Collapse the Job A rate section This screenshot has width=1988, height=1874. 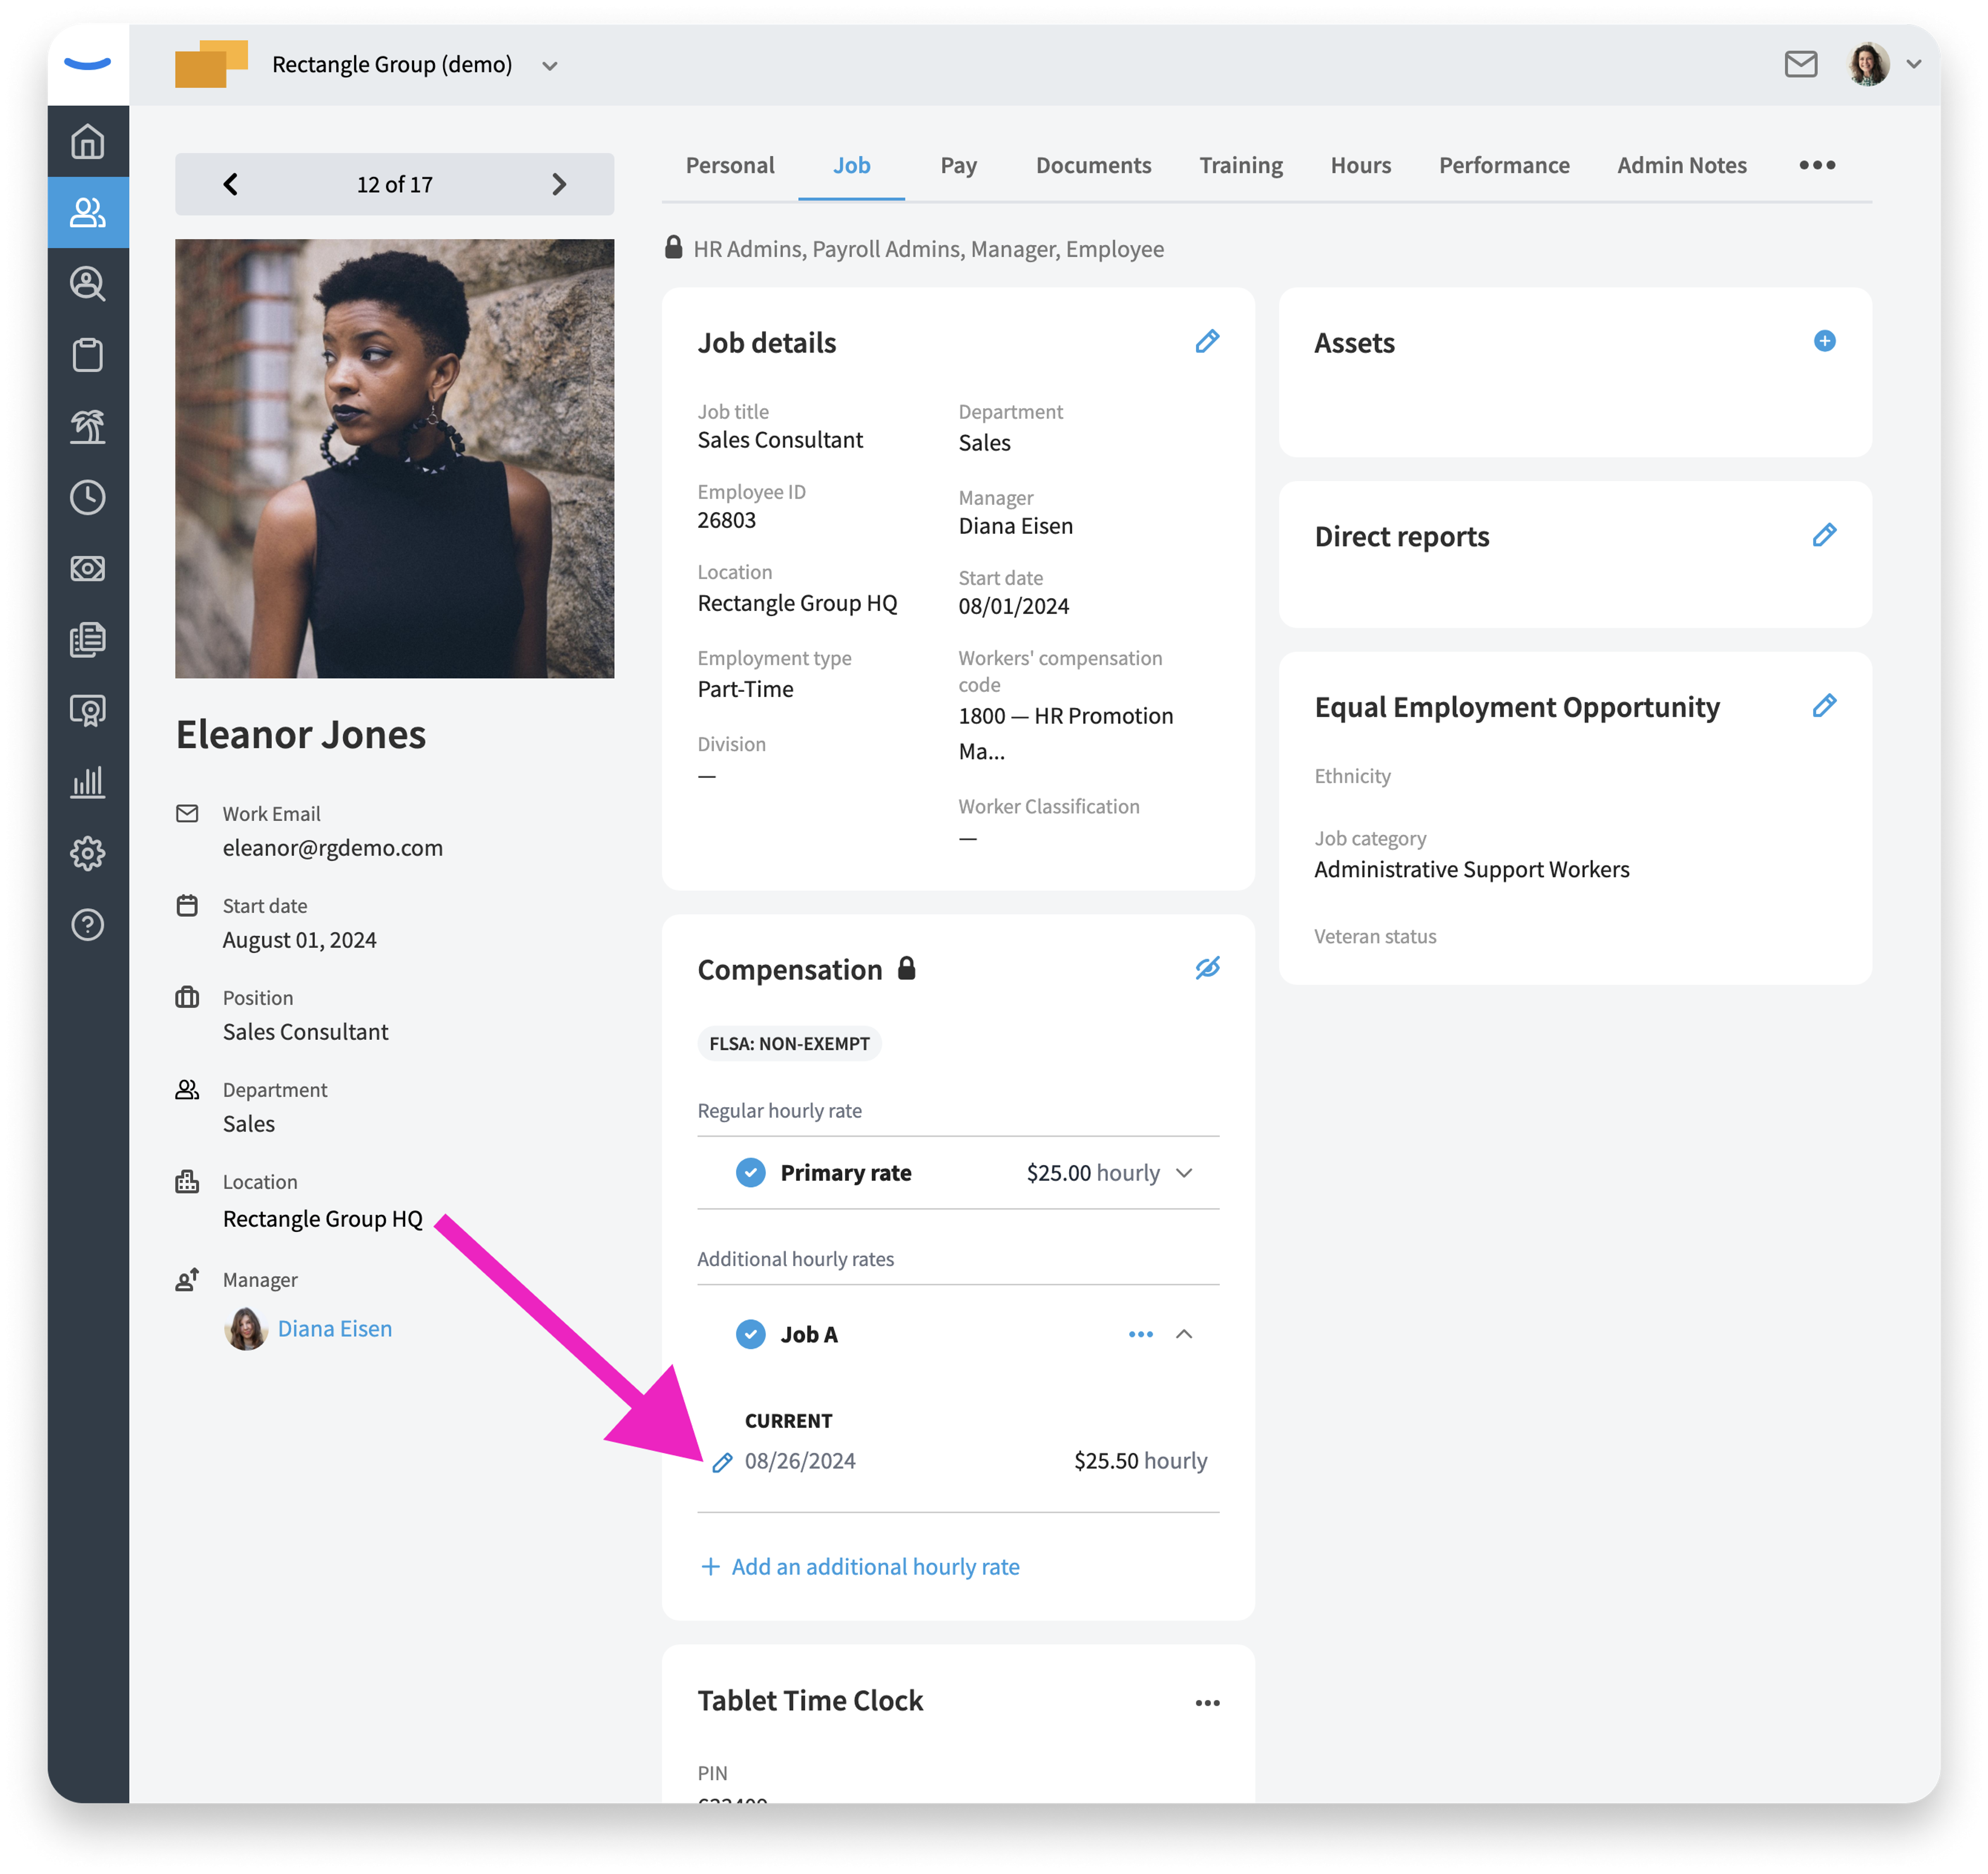[x=1184, y=1334]
